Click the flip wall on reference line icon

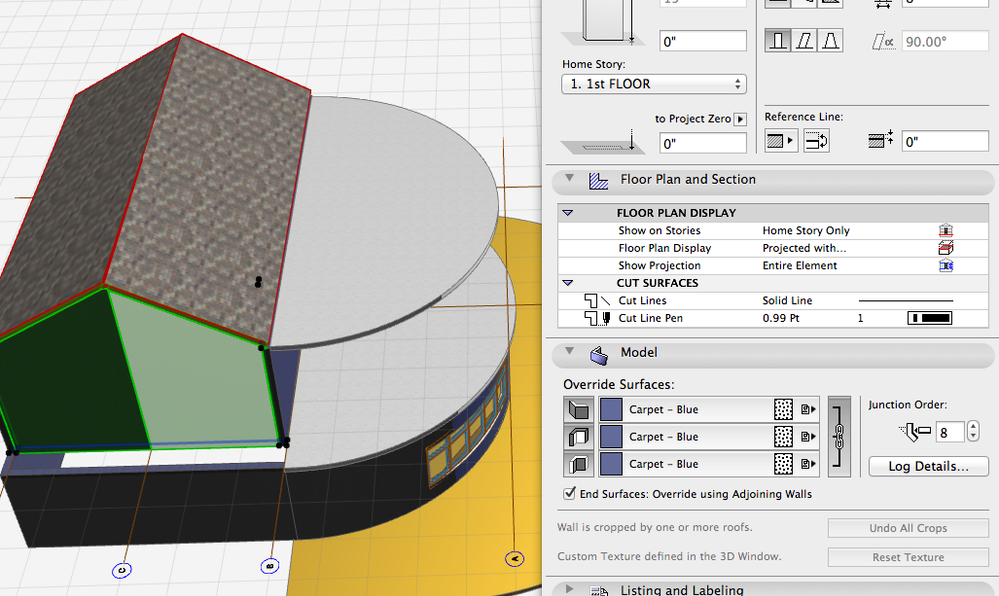(816, 142)
